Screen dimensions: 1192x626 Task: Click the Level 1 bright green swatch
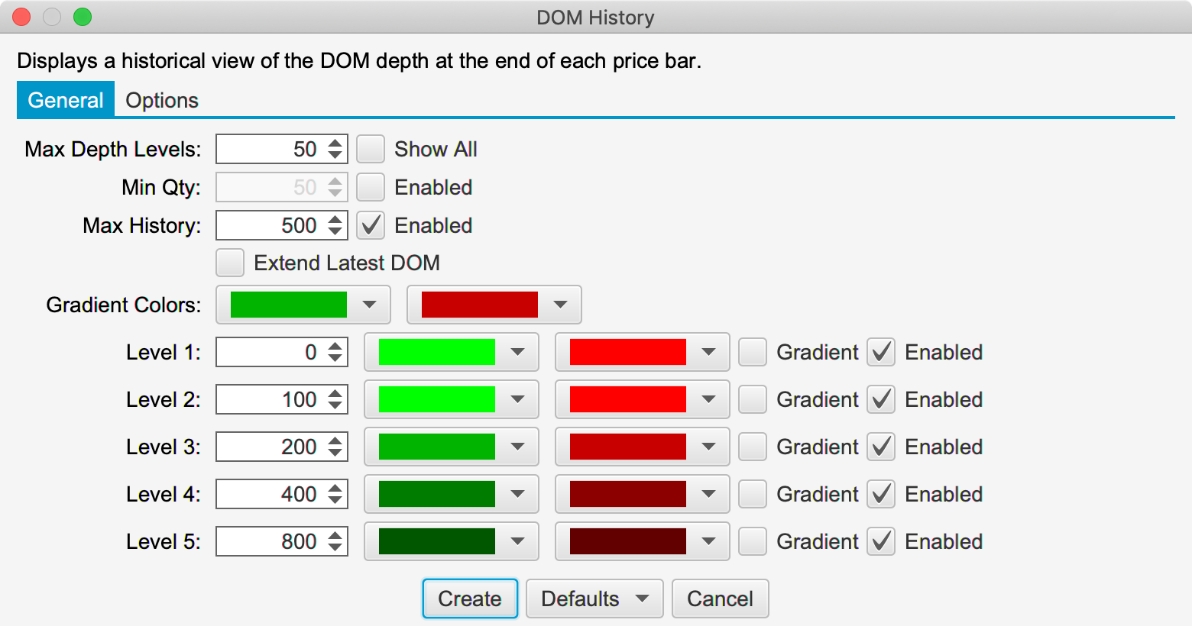pyautogui.click(x=437, y=352)
